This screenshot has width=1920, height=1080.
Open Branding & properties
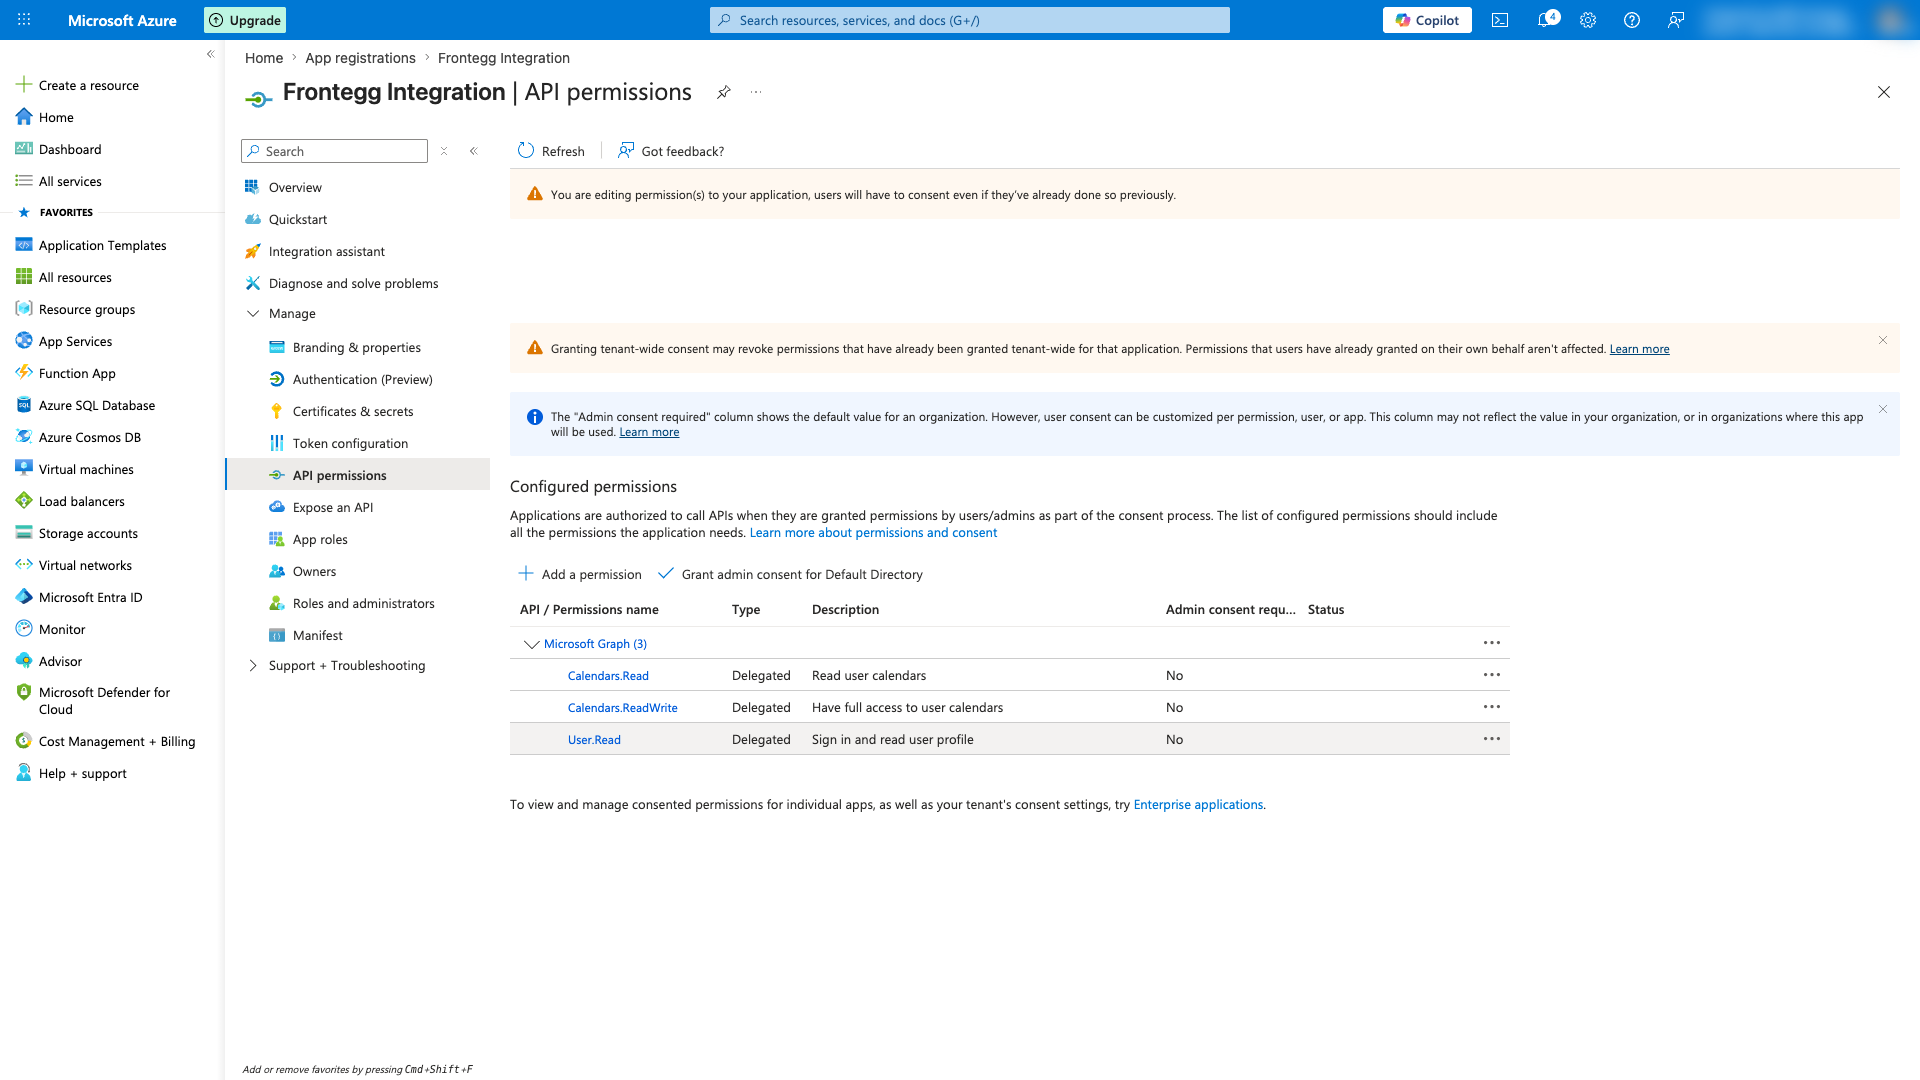point(358,347)
